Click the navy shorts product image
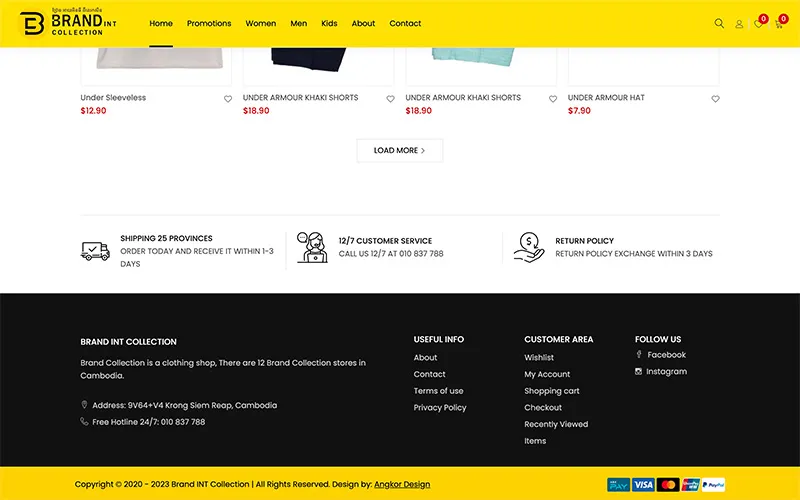800x500 pixels. 318,66
